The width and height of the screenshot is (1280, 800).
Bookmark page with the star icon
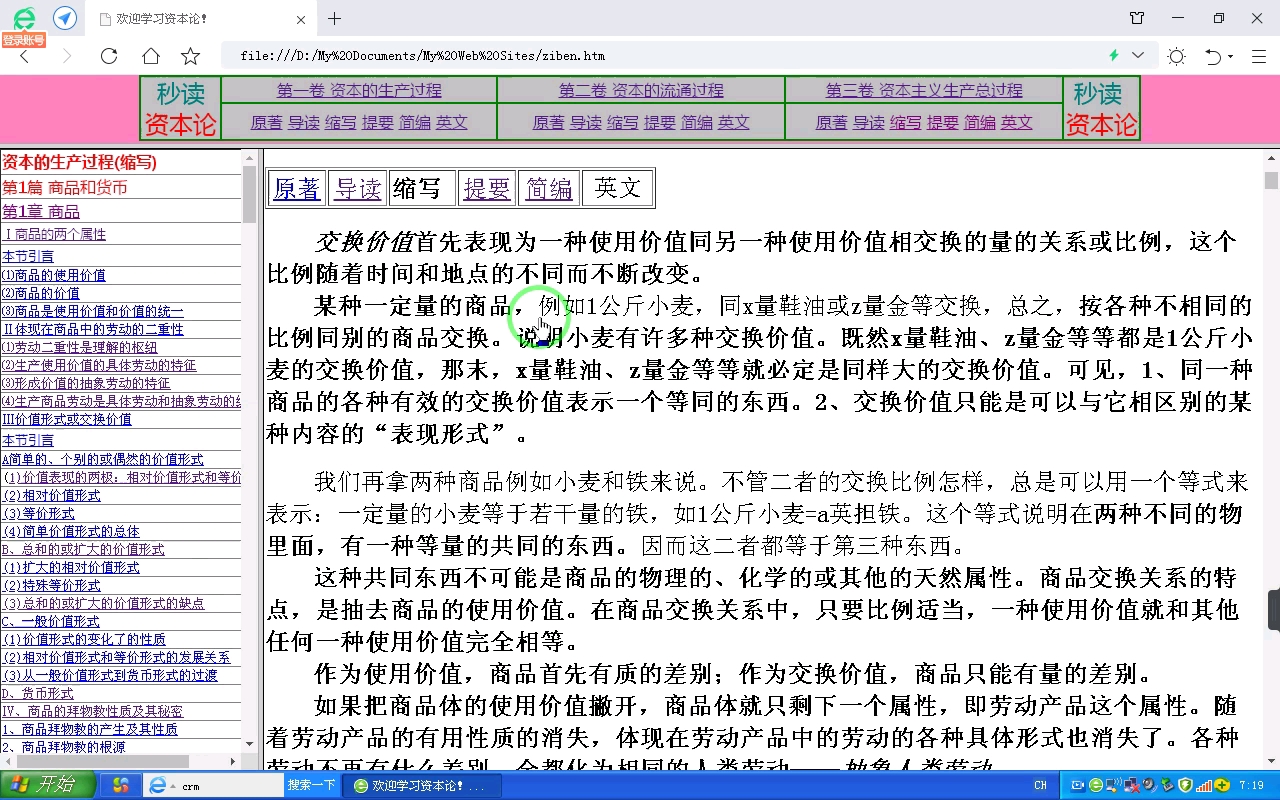(x=190, y=56)
